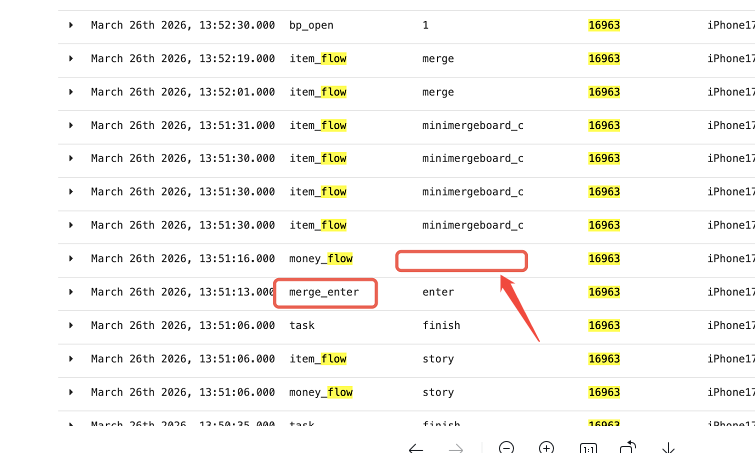Click the timestamp March 26th 2026, 13:52:01.000
Image resolution: width=755 pixels, height=453 pixels.
[x=182, y=92]
